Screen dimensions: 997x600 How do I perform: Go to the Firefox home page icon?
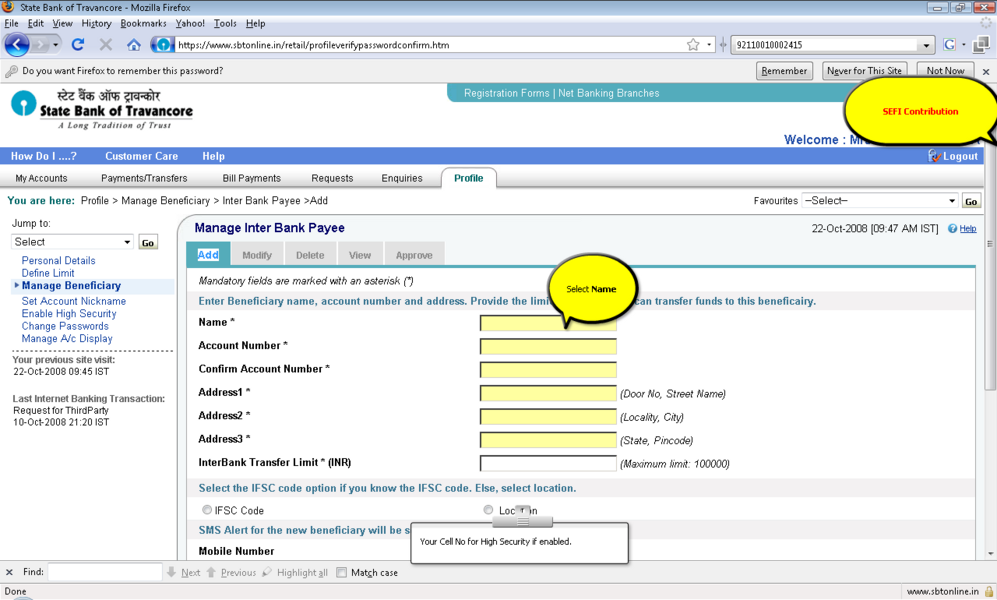click(134, 45)
